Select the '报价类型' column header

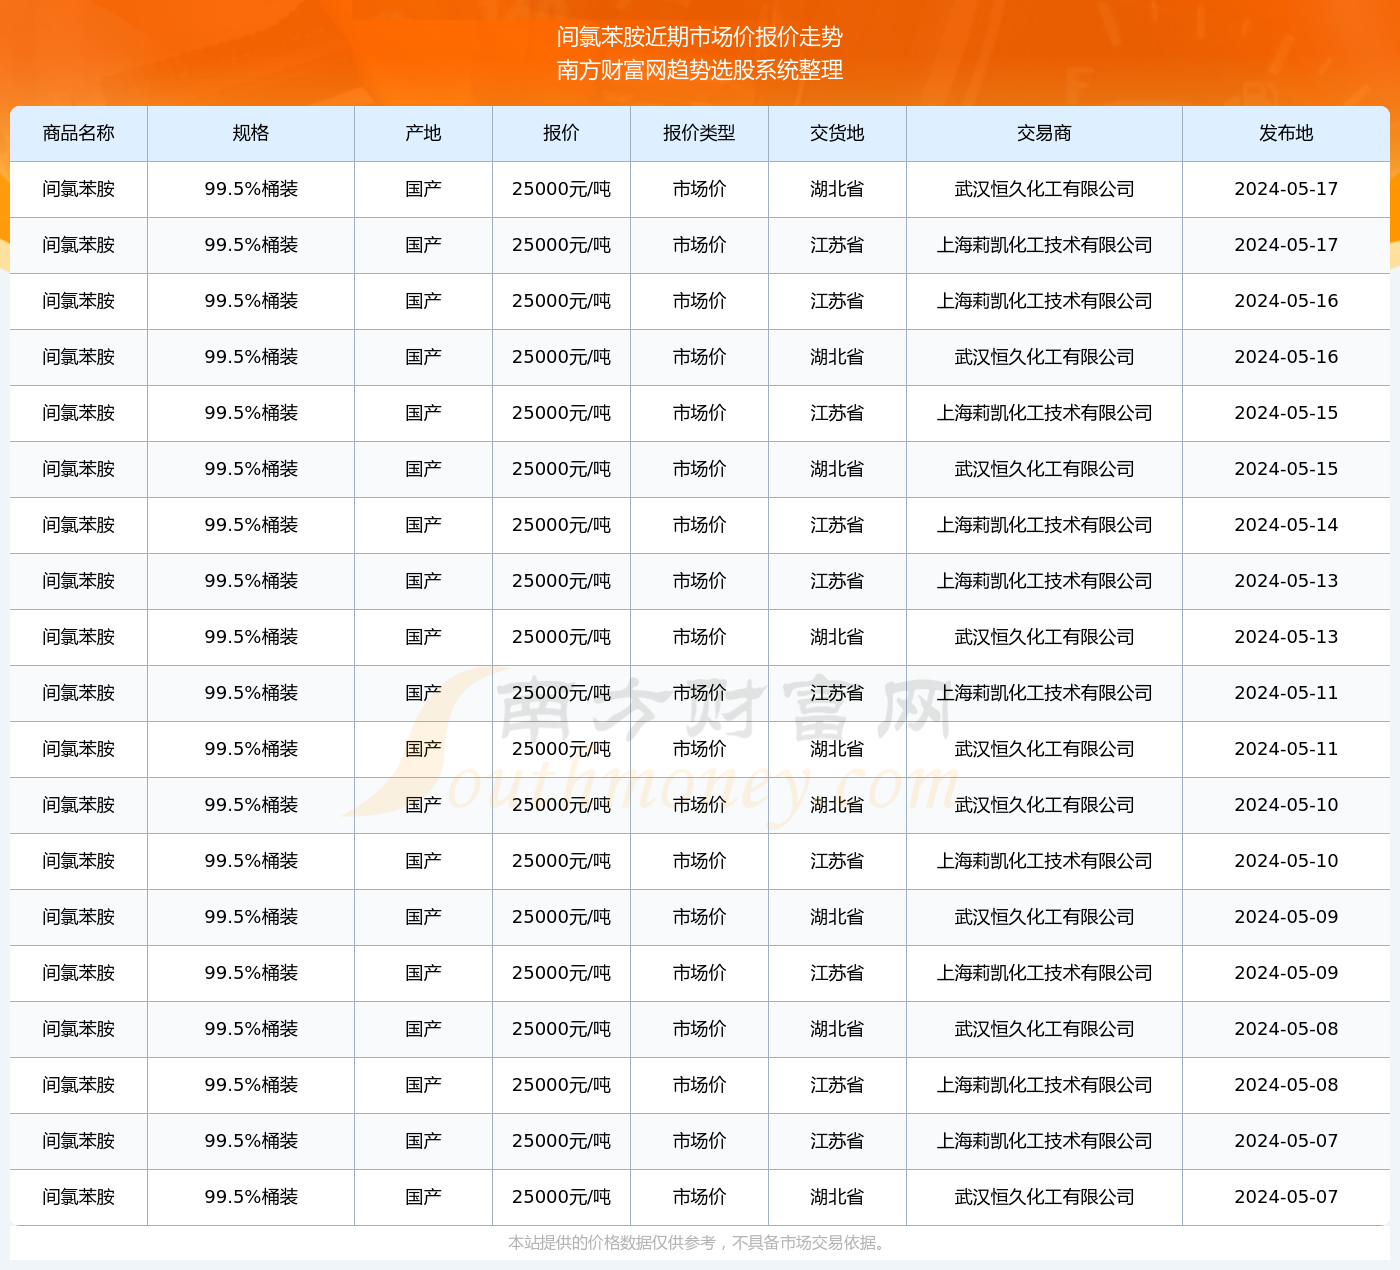700,133
